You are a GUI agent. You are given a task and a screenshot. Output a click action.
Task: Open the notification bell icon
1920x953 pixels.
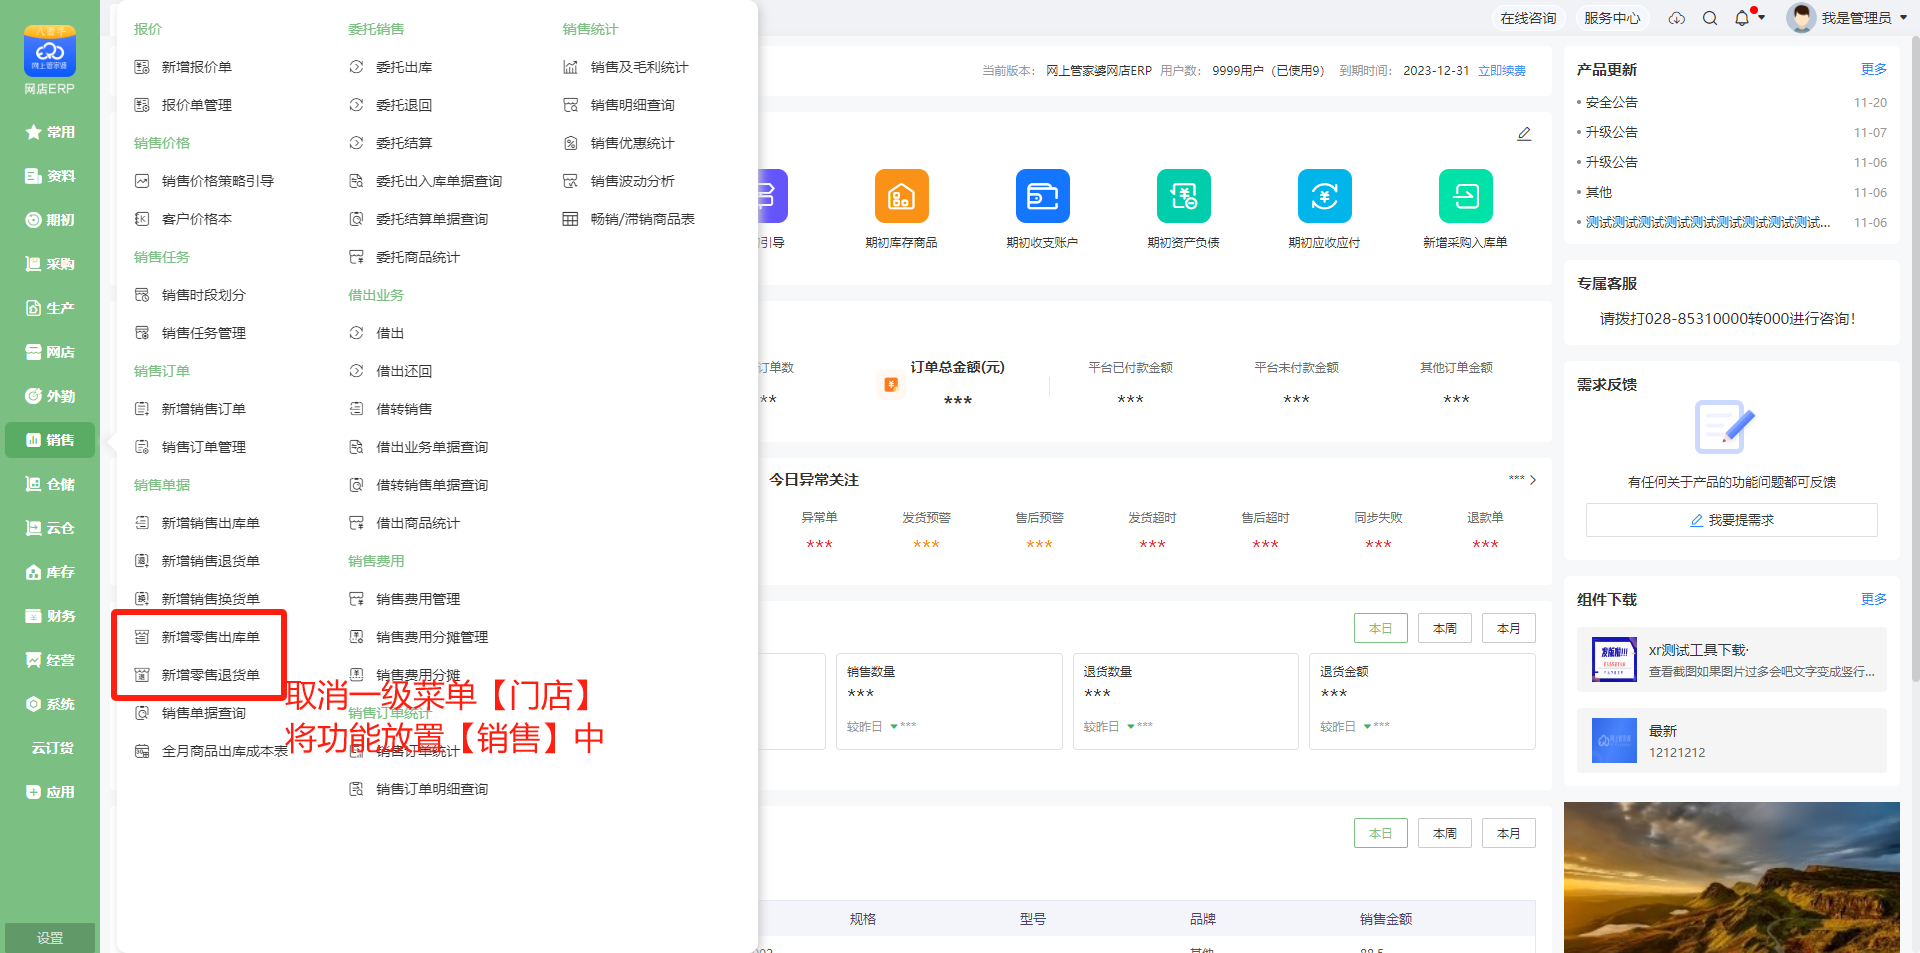coord(1742,18)
